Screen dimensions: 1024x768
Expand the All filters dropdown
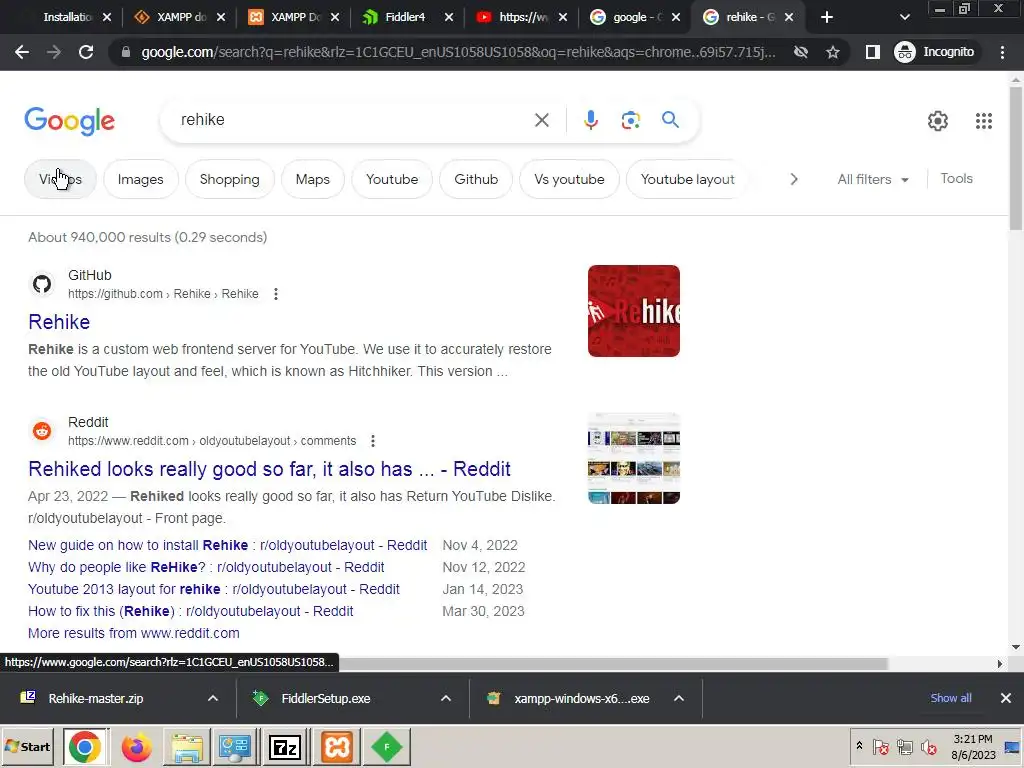872,180
